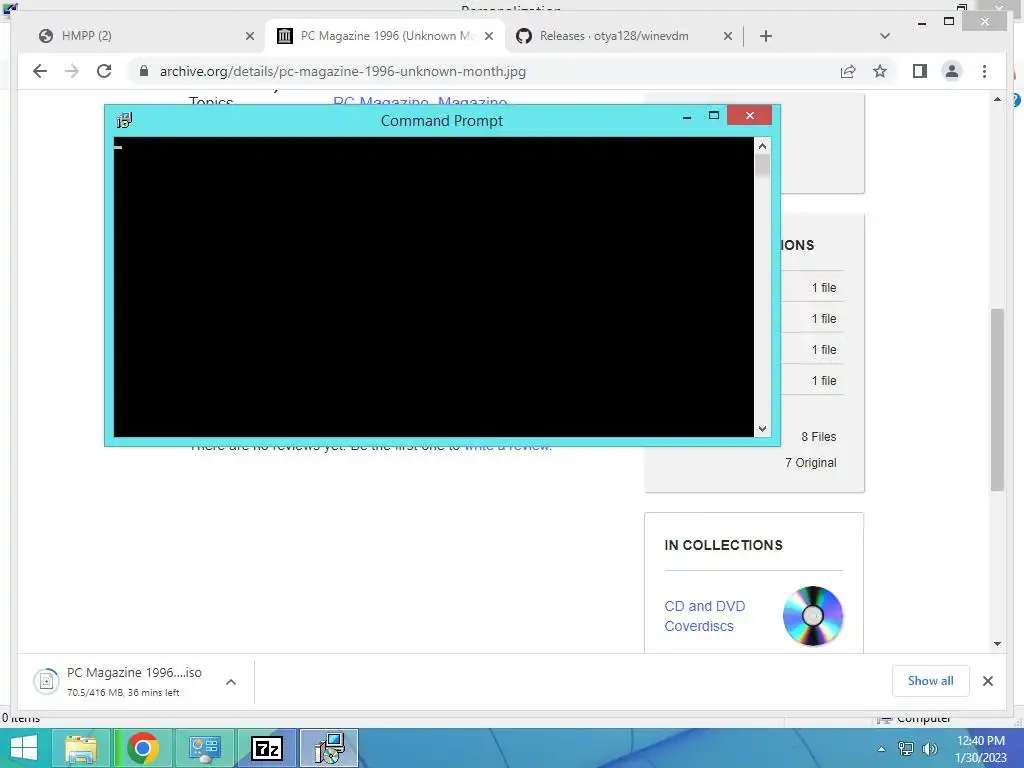Viewport: 1024px width, 768px height.
Task: View site lock icon info
Action: 144,71
